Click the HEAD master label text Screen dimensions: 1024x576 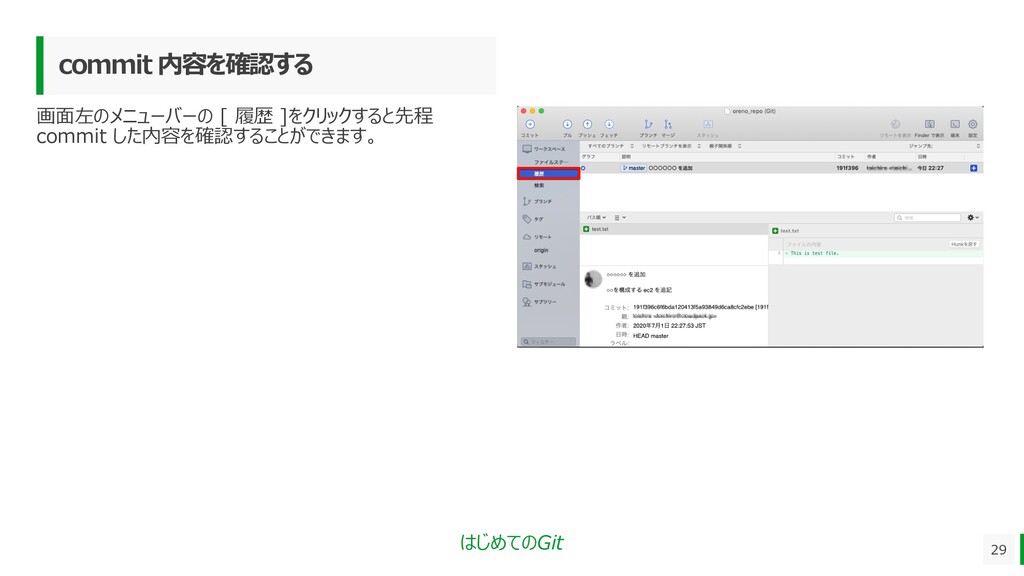[x=650, y=336]
